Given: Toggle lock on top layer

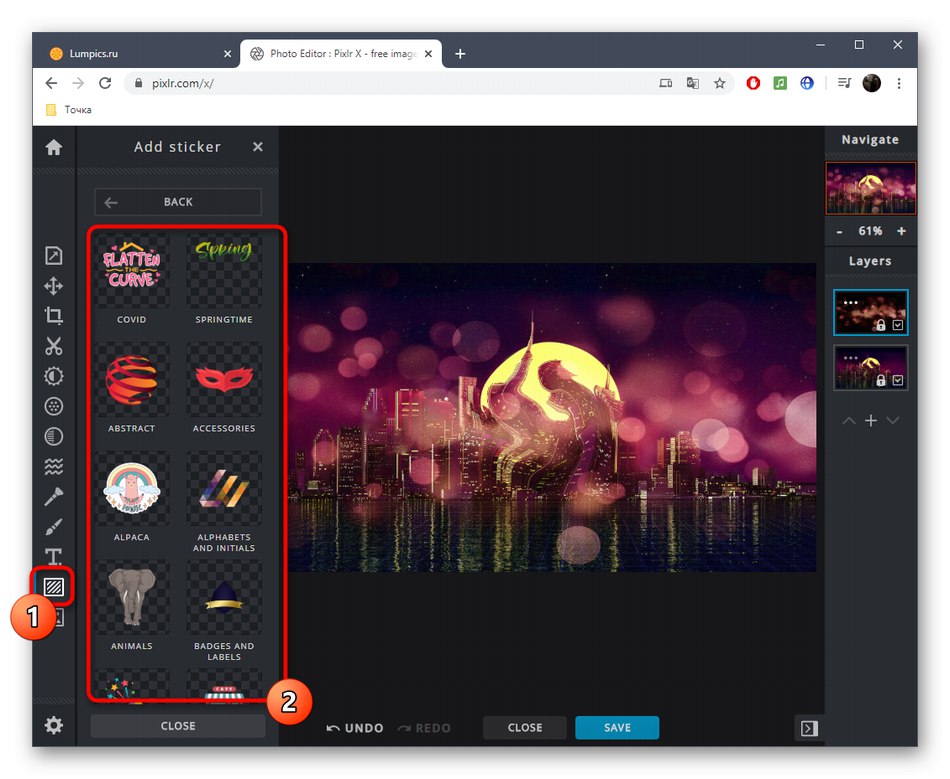Looking at the screenshot, I should coord(881,325).
